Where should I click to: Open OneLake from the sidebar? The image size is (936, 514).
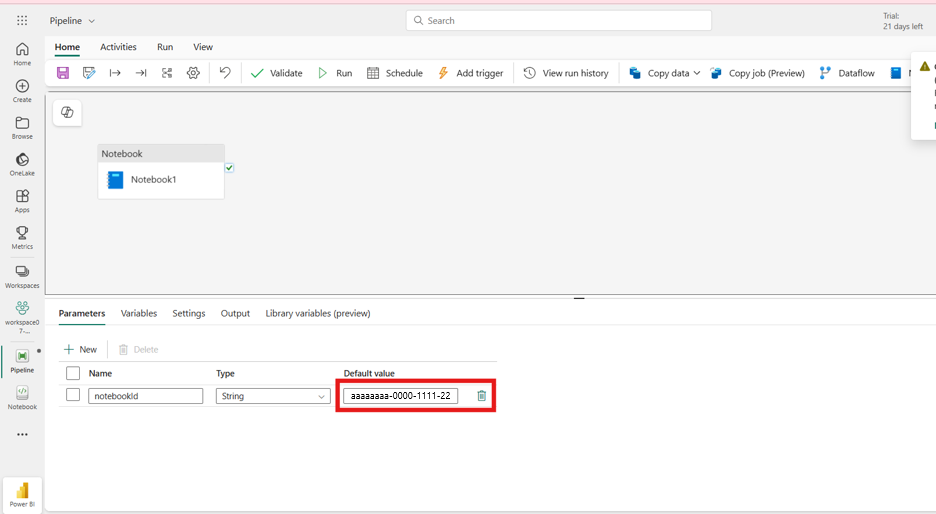pos(22,164)
